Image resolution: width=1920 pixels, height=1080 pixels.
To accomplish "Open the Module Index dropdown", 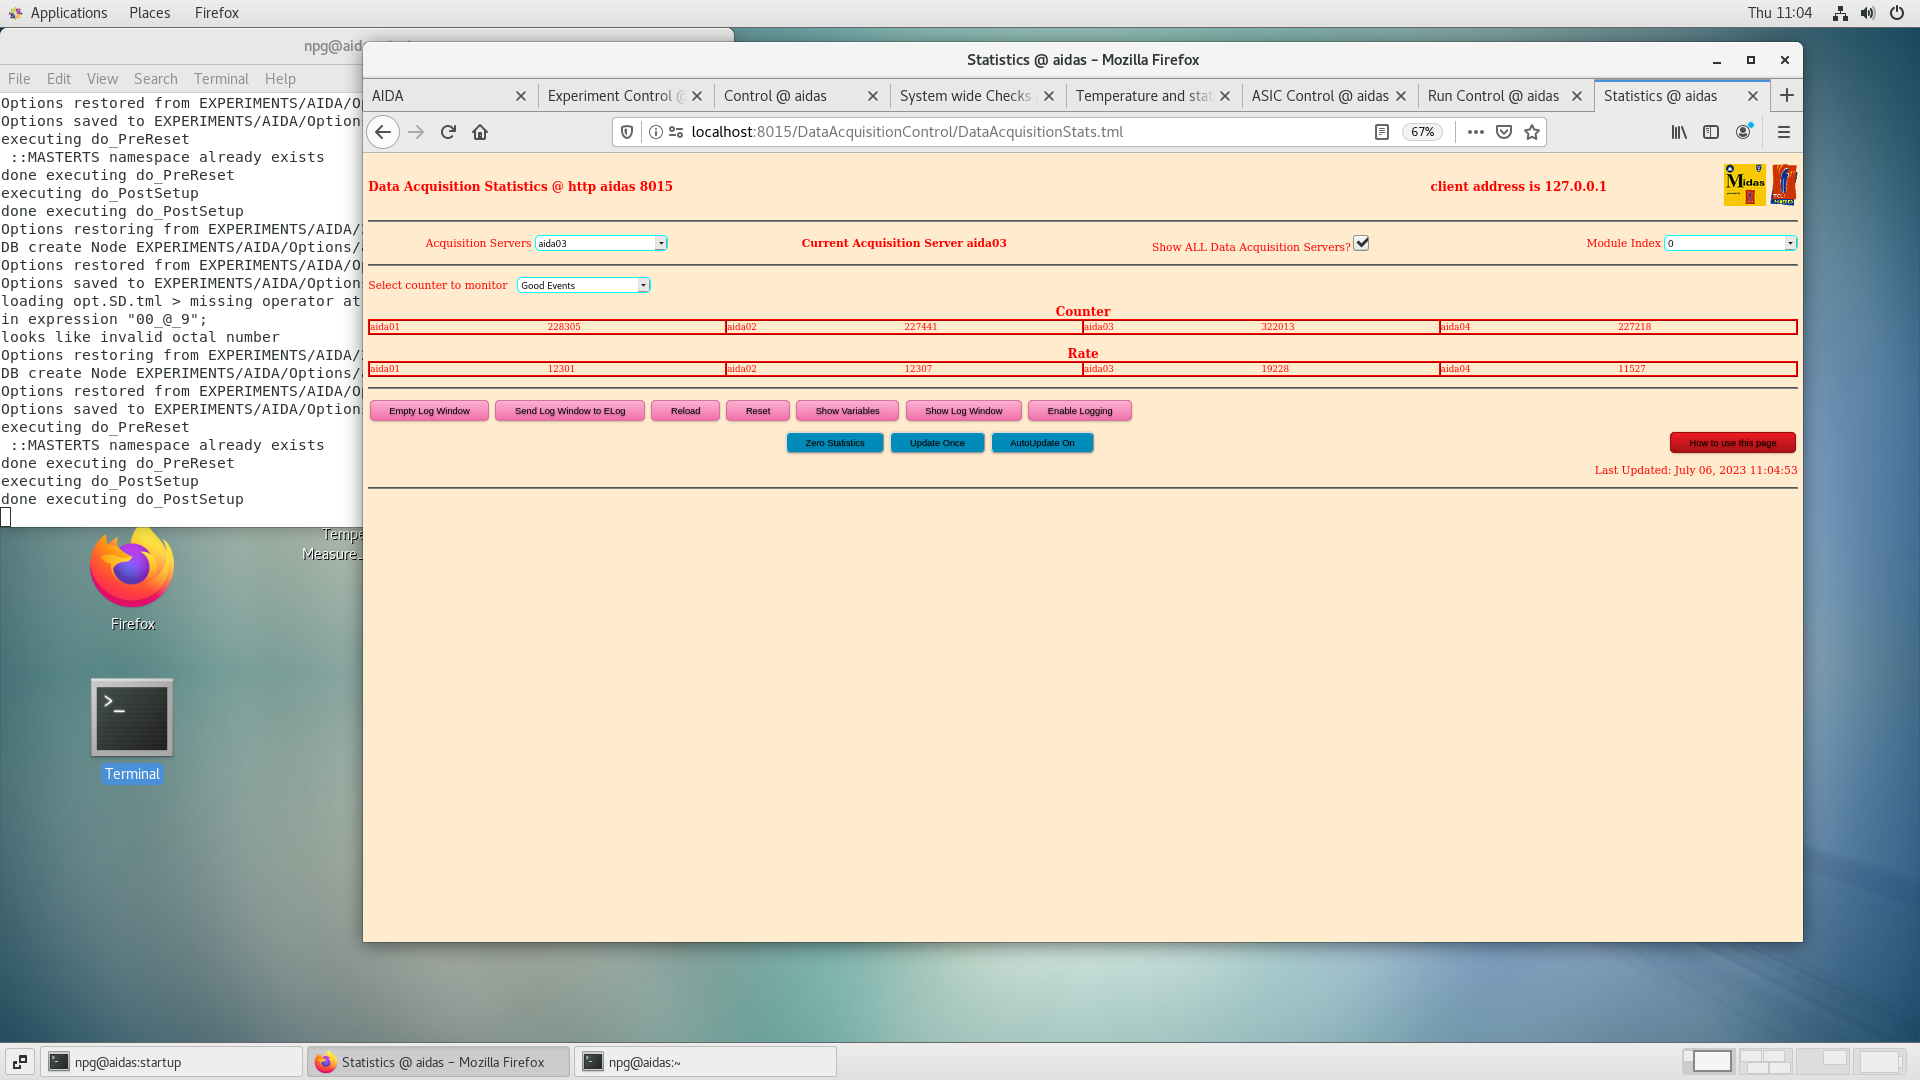I will (x=1730, y=243).
